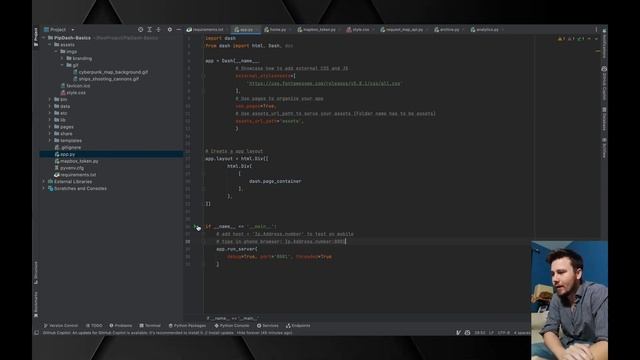
Task: Expand the branding folder
Action: 62,58
